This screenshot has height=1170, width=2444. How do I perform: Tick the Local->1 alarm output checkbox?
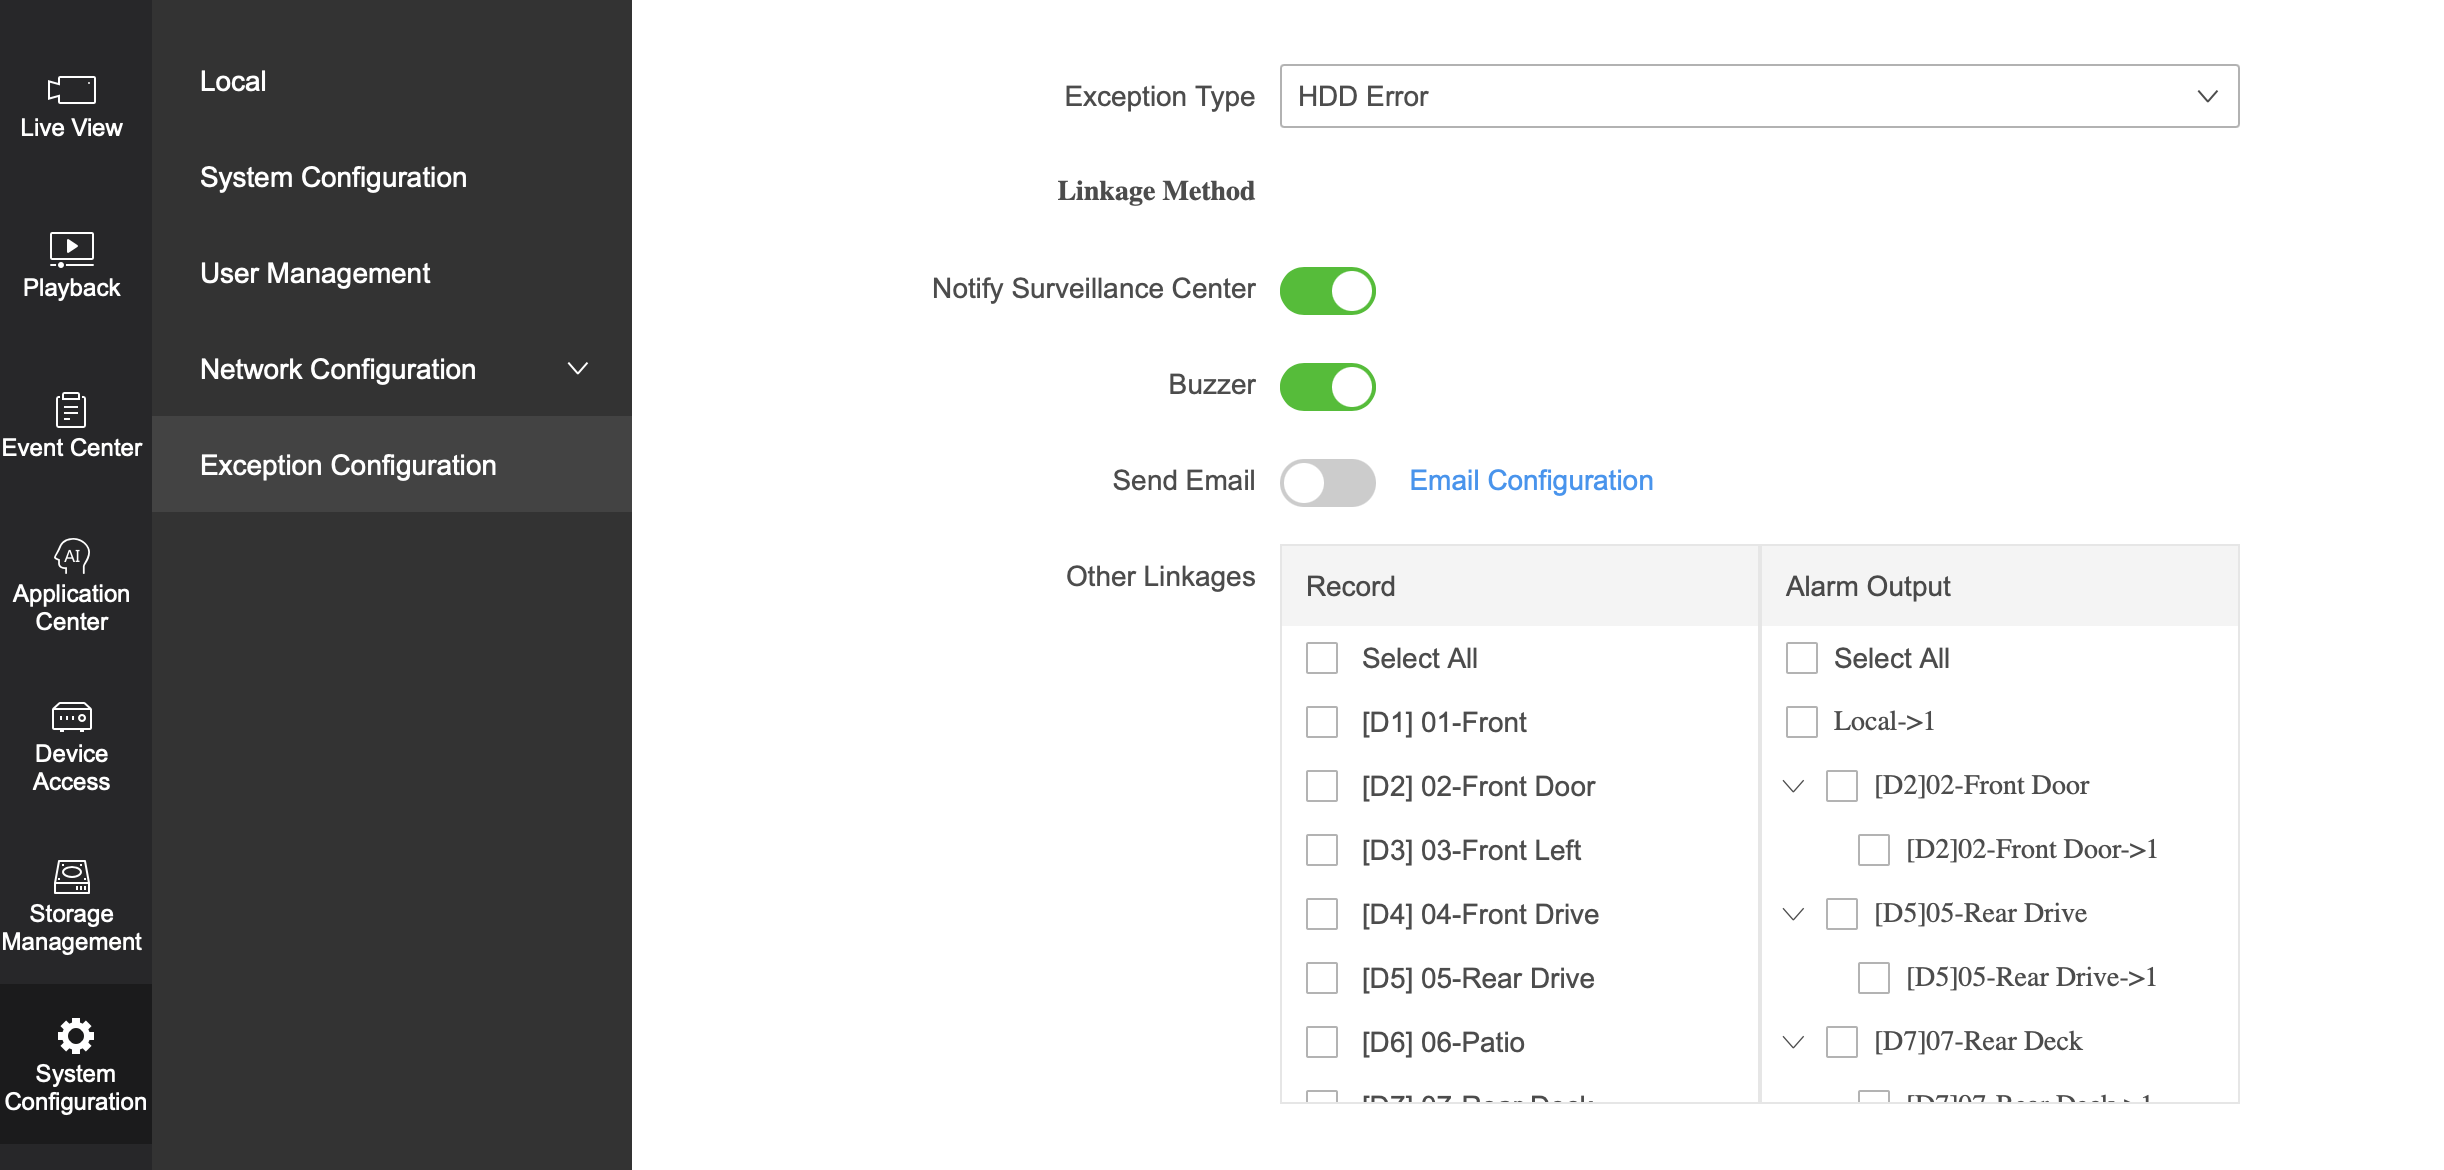[1802, 722]
